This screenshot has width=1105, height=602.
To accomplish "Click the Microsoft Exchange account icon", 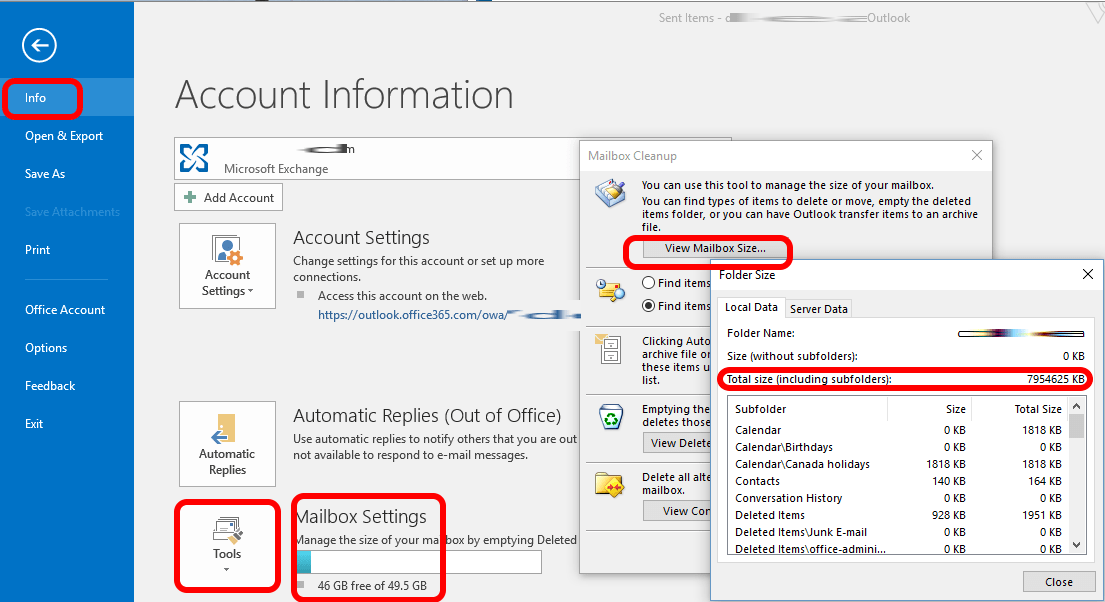I will point(194,158).
